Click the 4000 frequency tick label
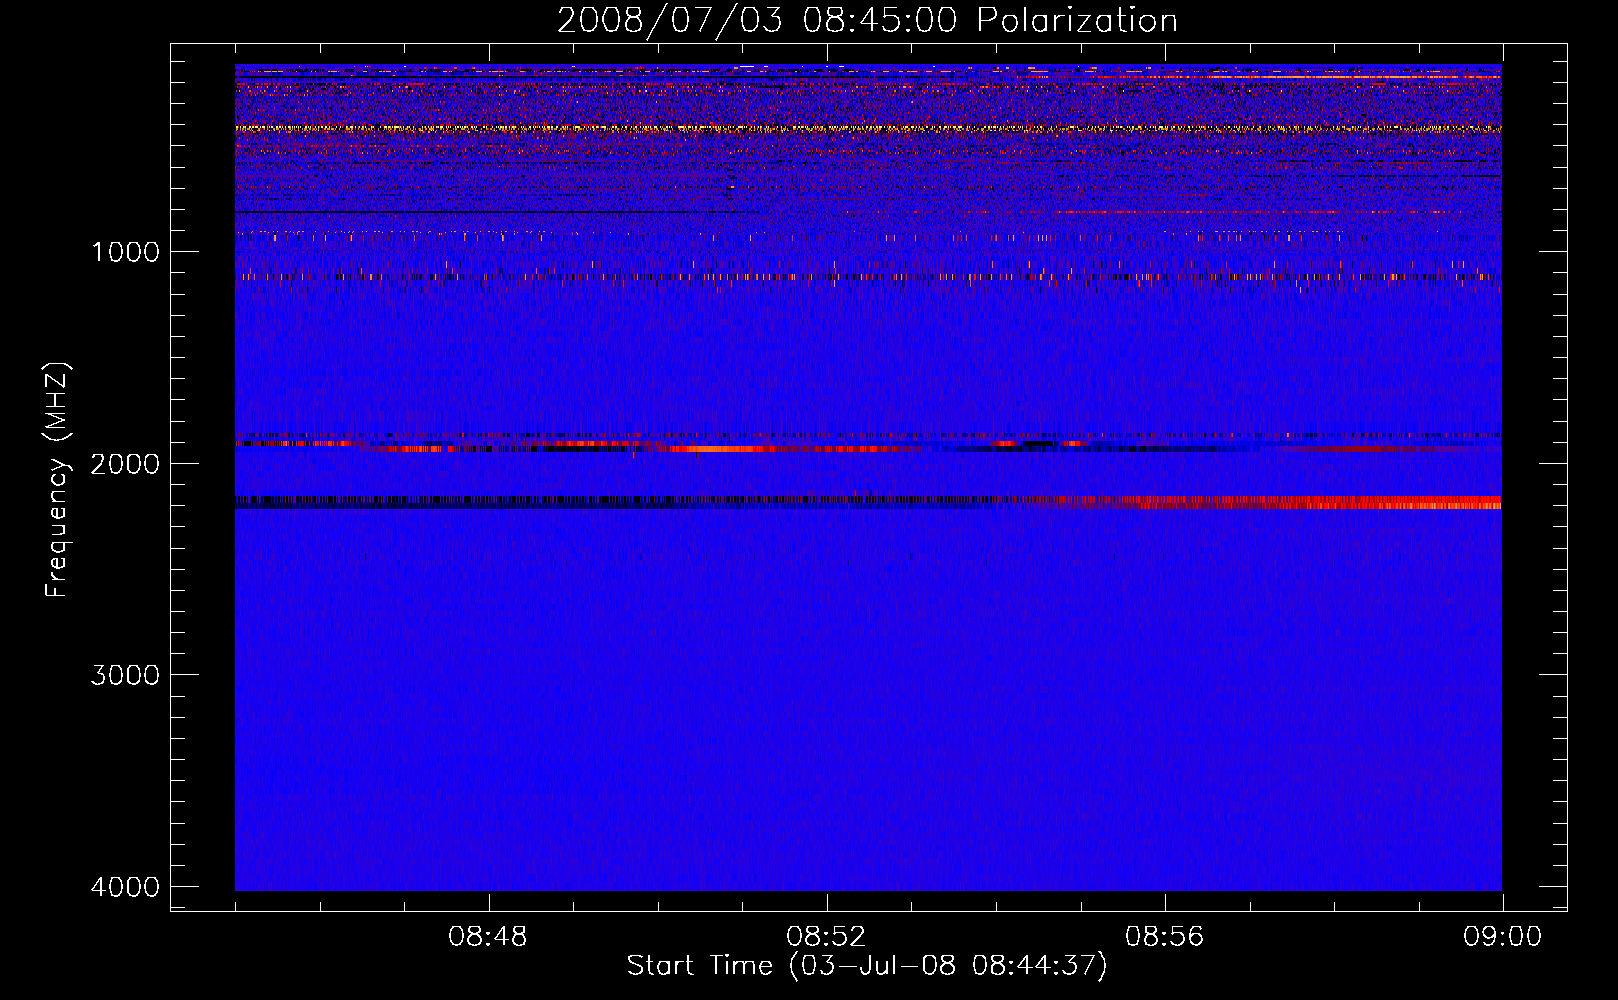The image size is (1618, 1000). (125, 887)
